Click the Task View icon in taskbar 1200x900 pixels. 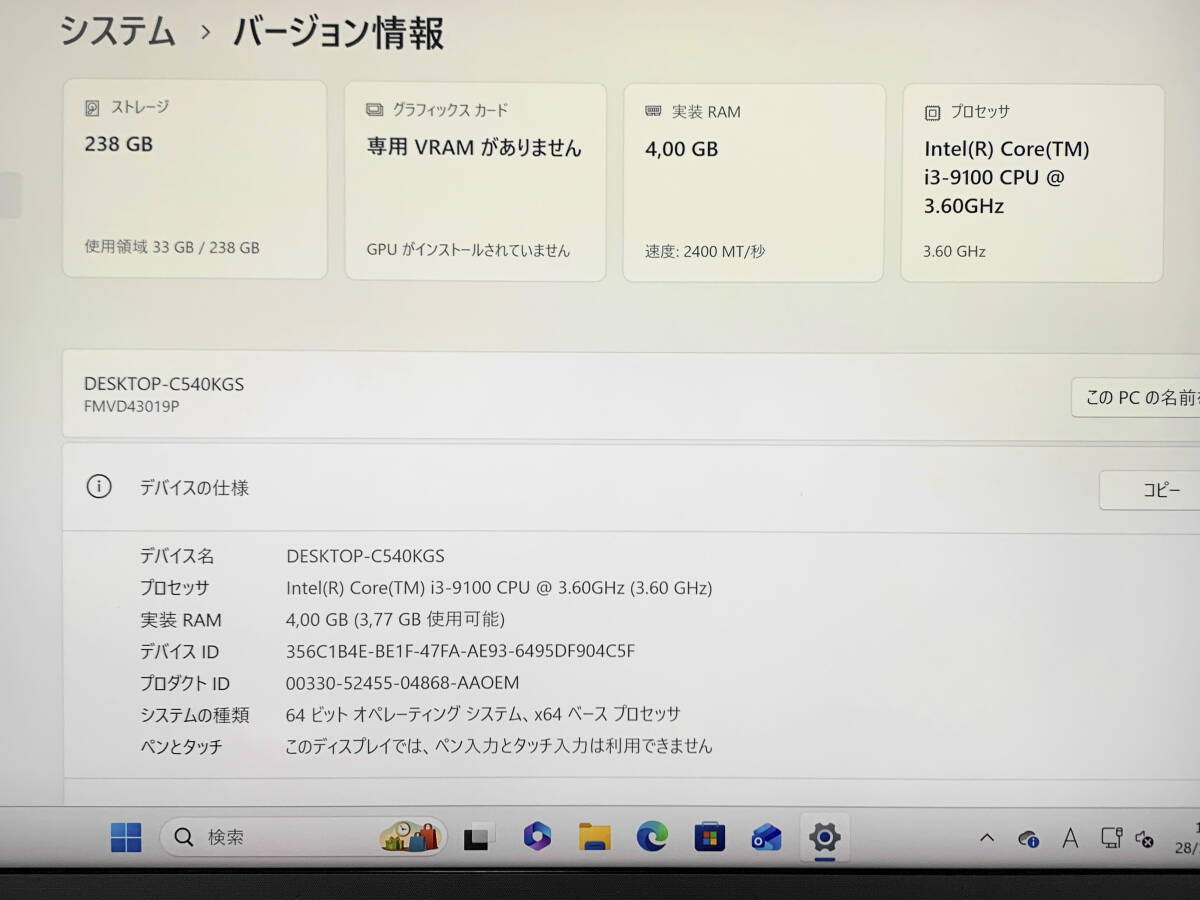479,837
